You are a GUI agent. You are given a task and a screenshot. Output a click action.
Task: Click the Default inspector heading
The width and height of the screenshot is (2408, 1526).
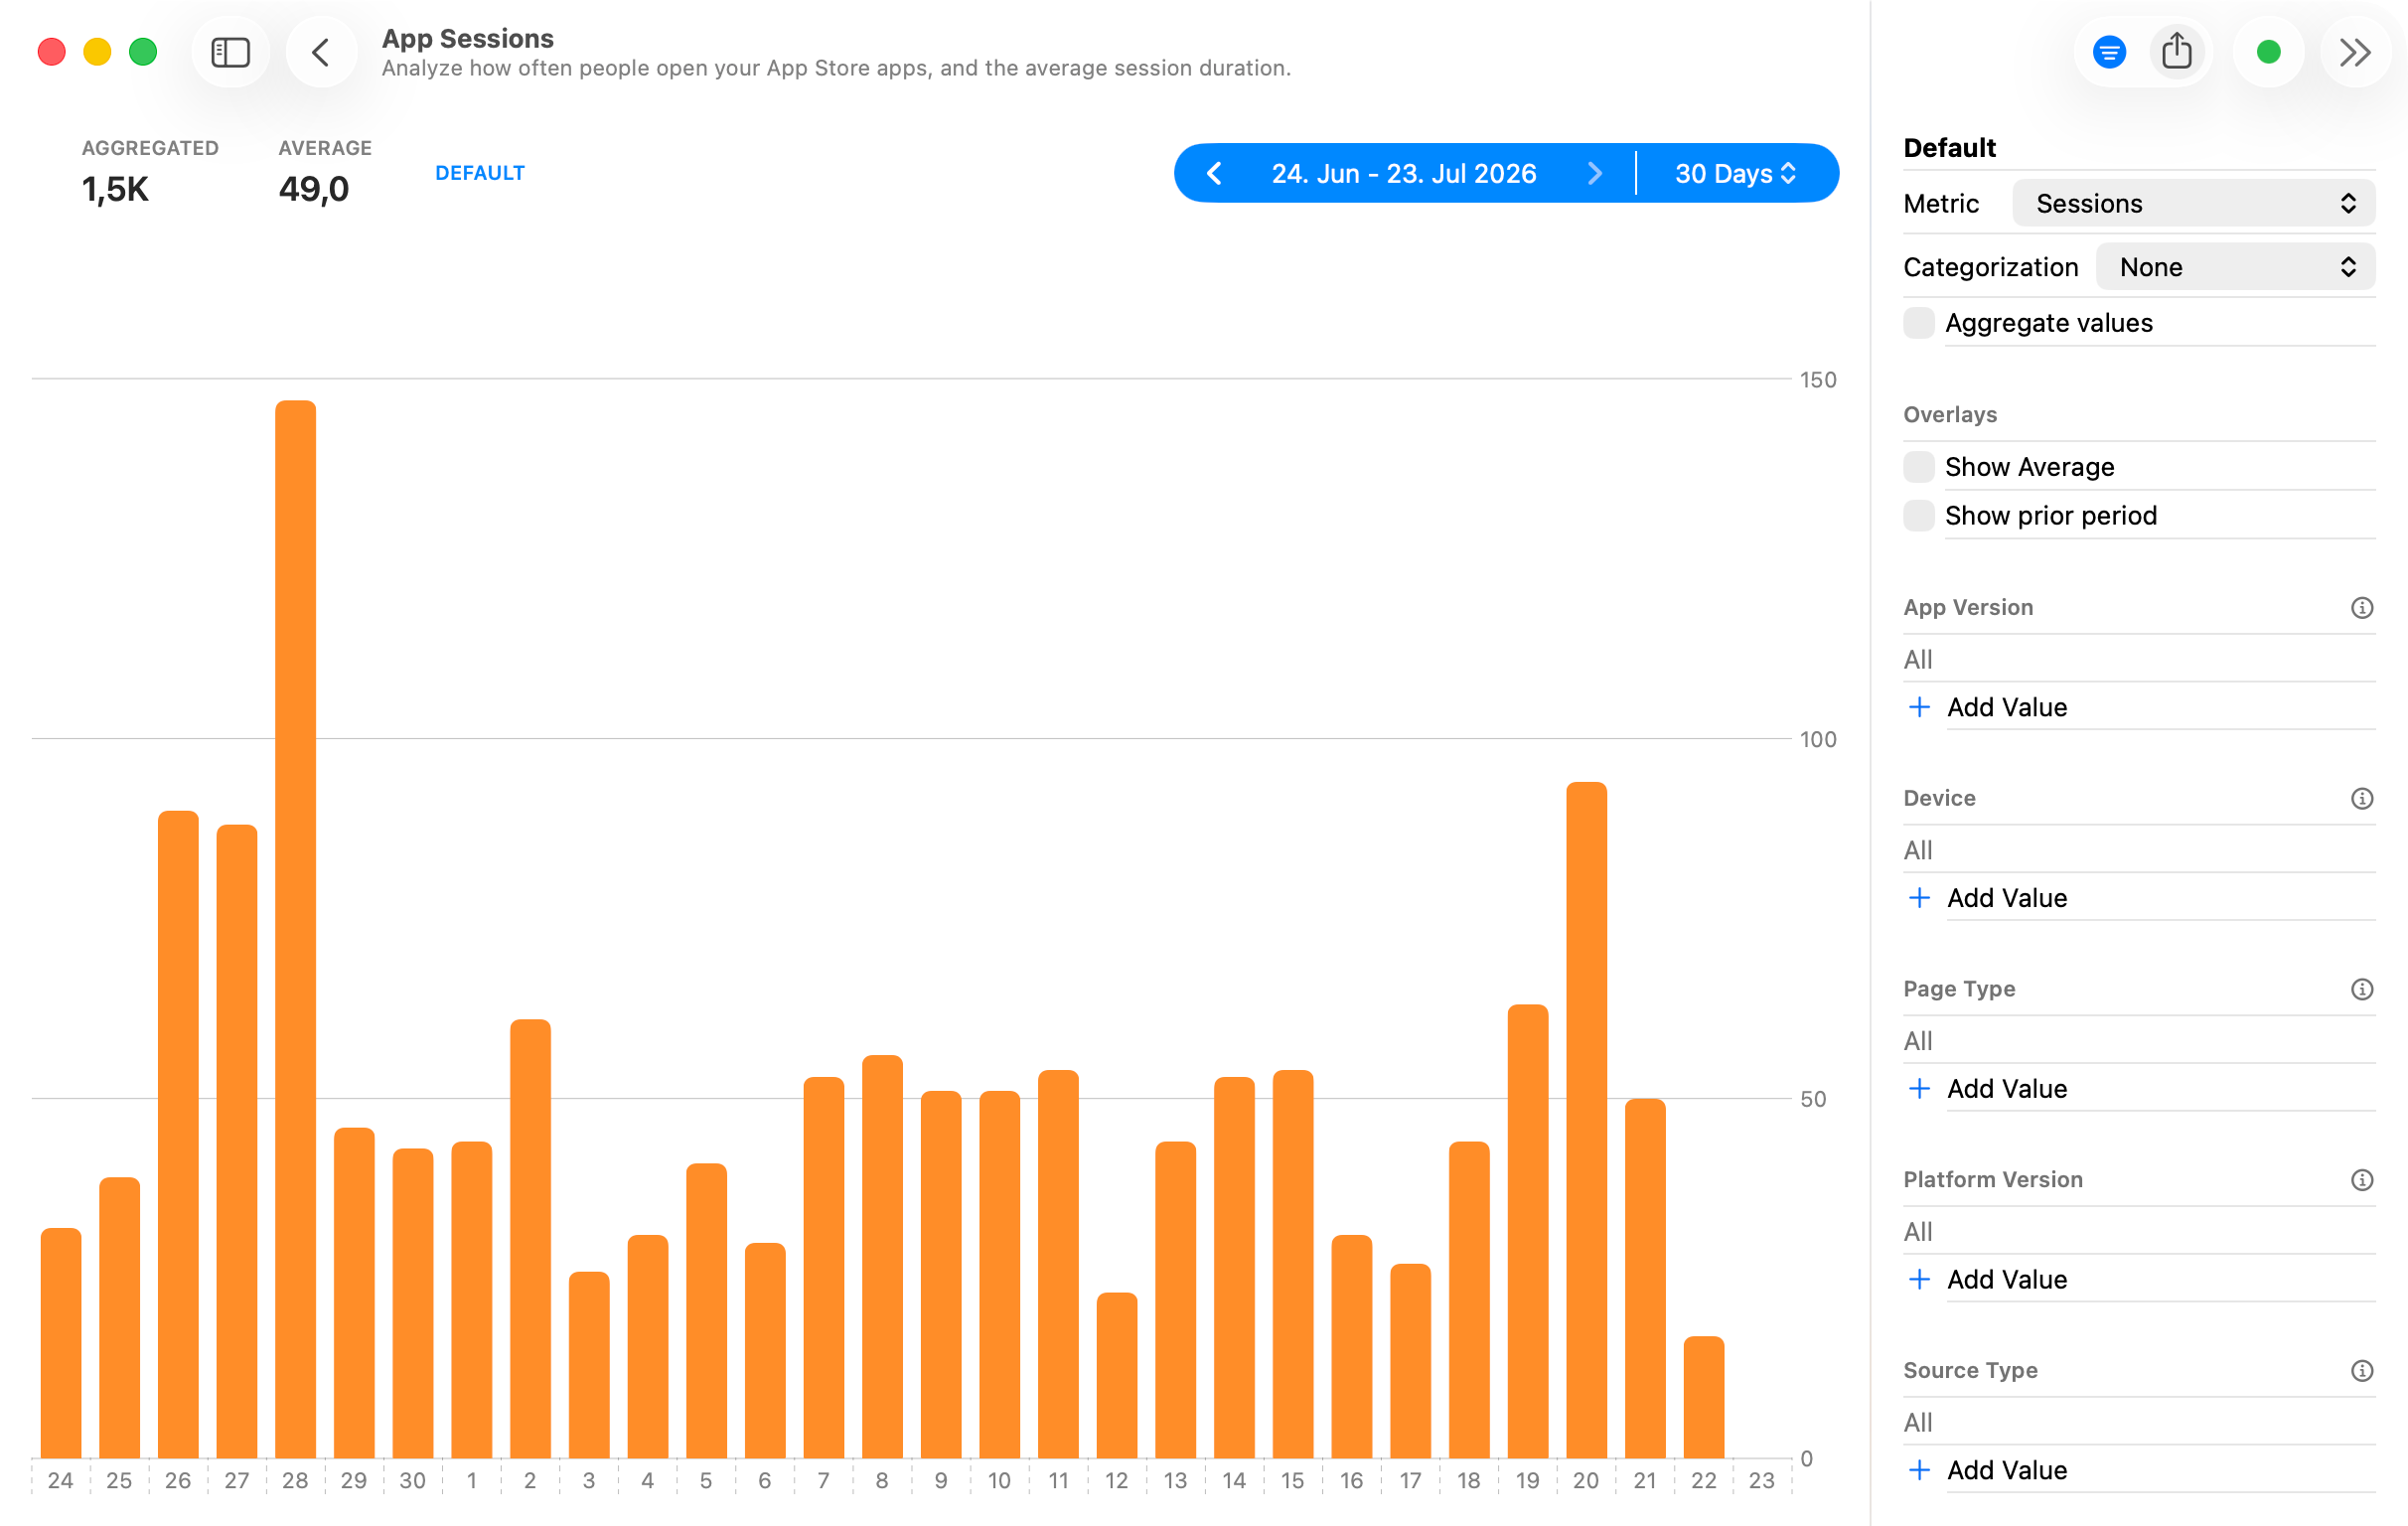coord(1949,148)
